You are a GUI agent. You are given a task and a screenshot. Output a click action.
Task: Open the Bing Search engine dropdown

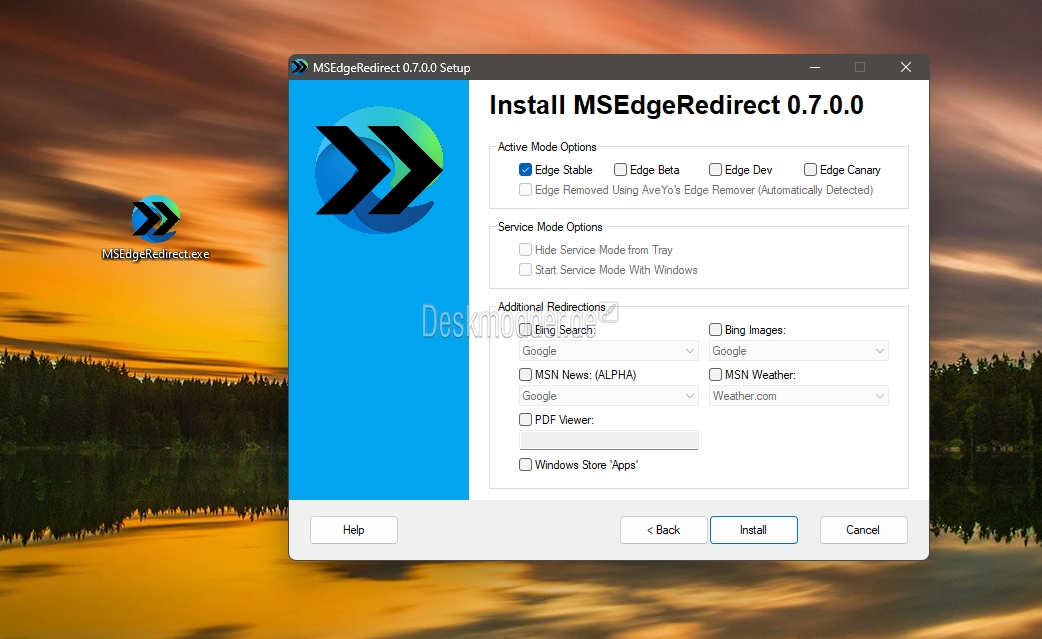pyautogui.click(x=608, y=351)
